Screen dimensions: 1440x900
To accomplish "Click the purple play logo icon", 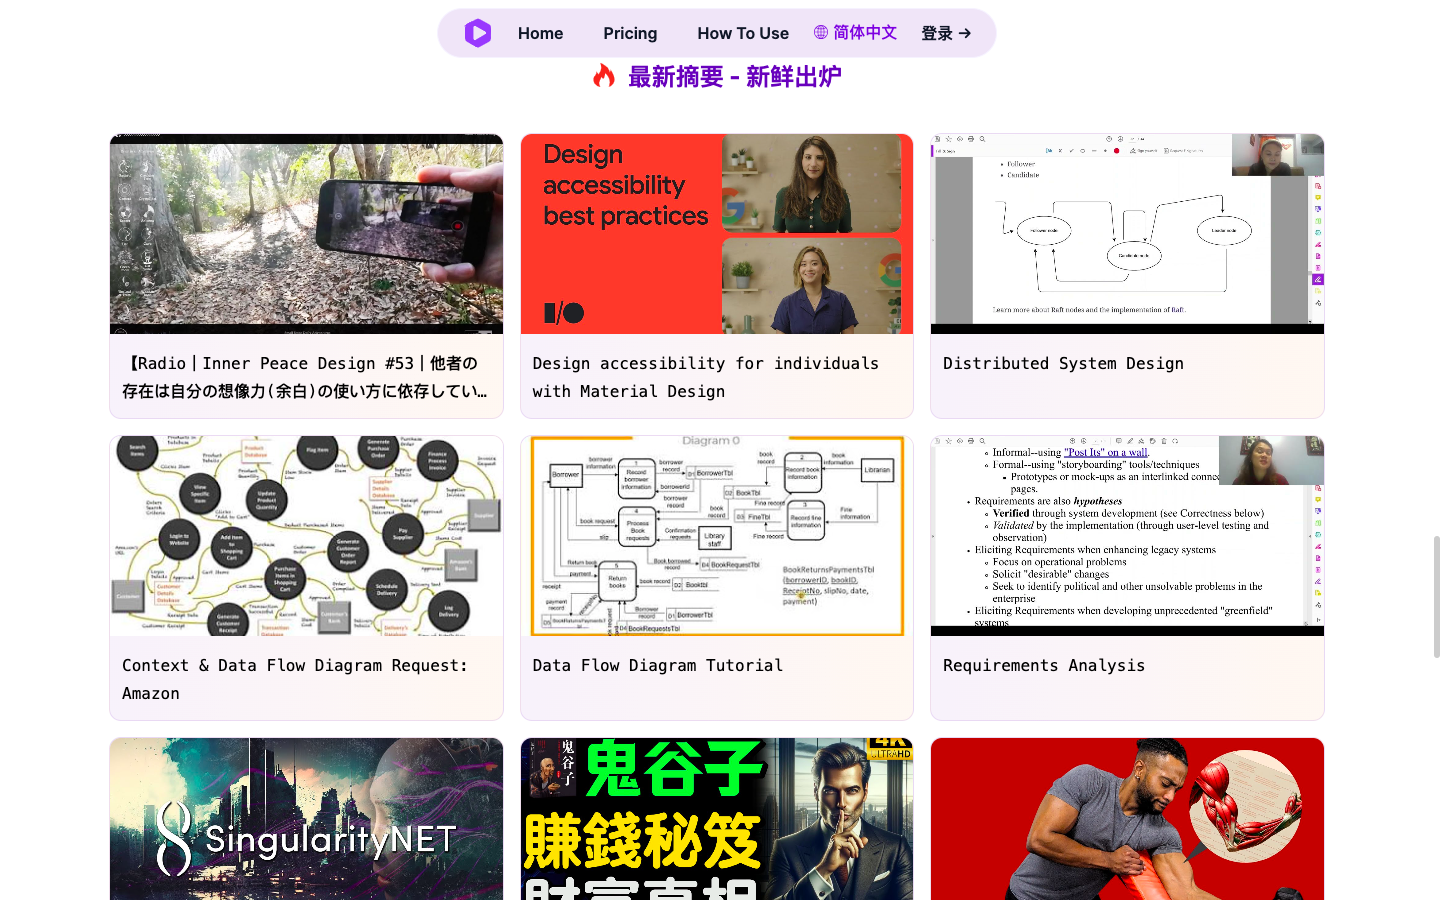I will point(478,33).
